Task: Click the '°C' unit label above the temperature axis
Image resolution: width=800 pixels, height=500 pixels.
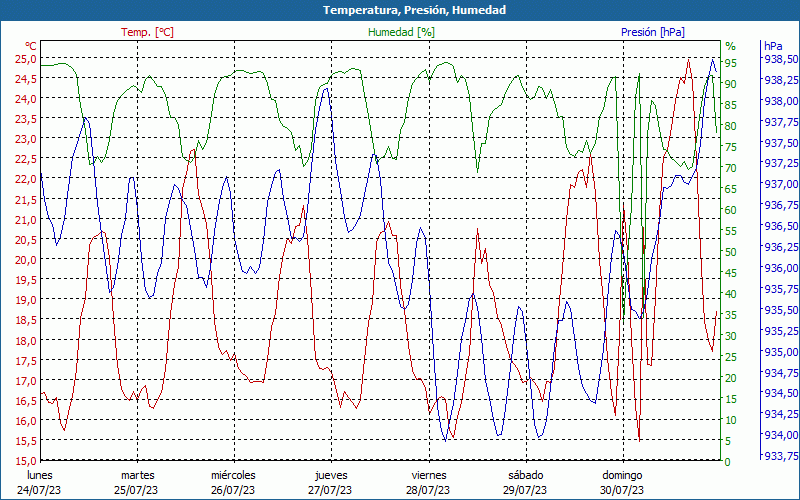Action: [30, 46]
